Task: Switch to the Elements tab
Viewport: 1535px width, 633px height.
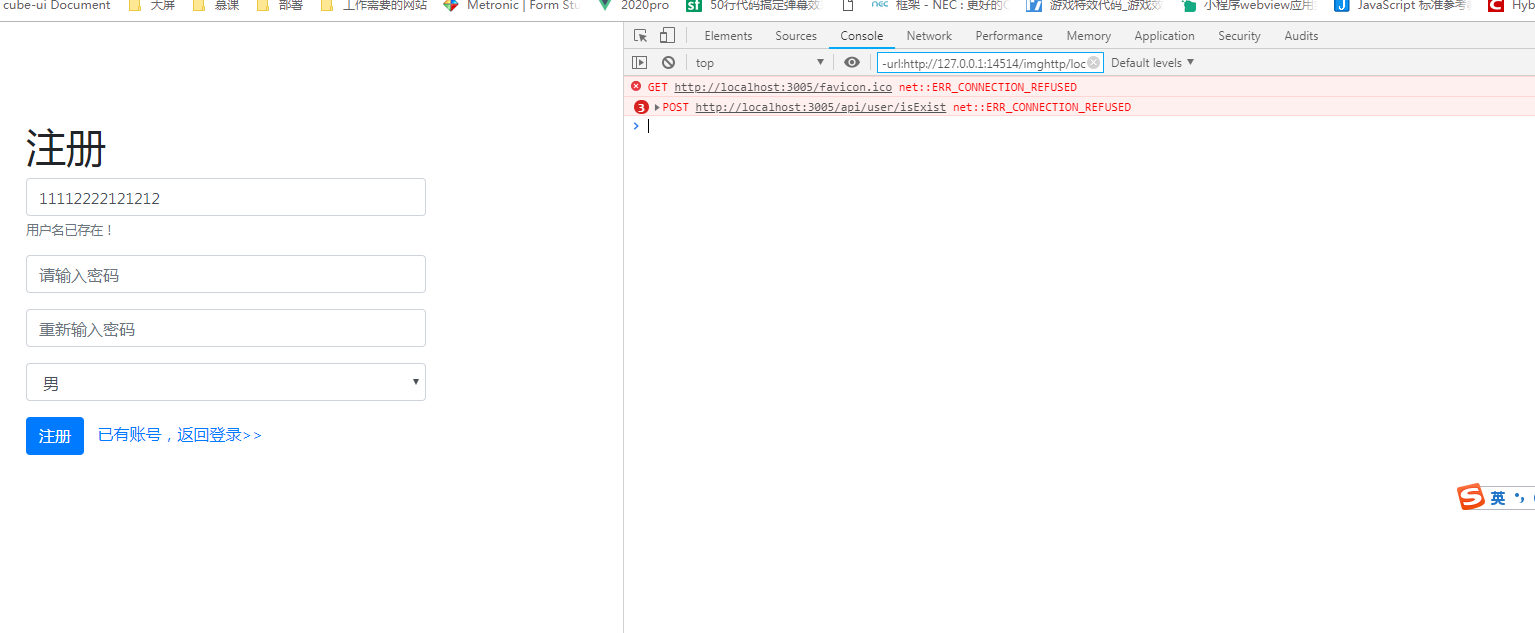Action: [x=728, y=36]
